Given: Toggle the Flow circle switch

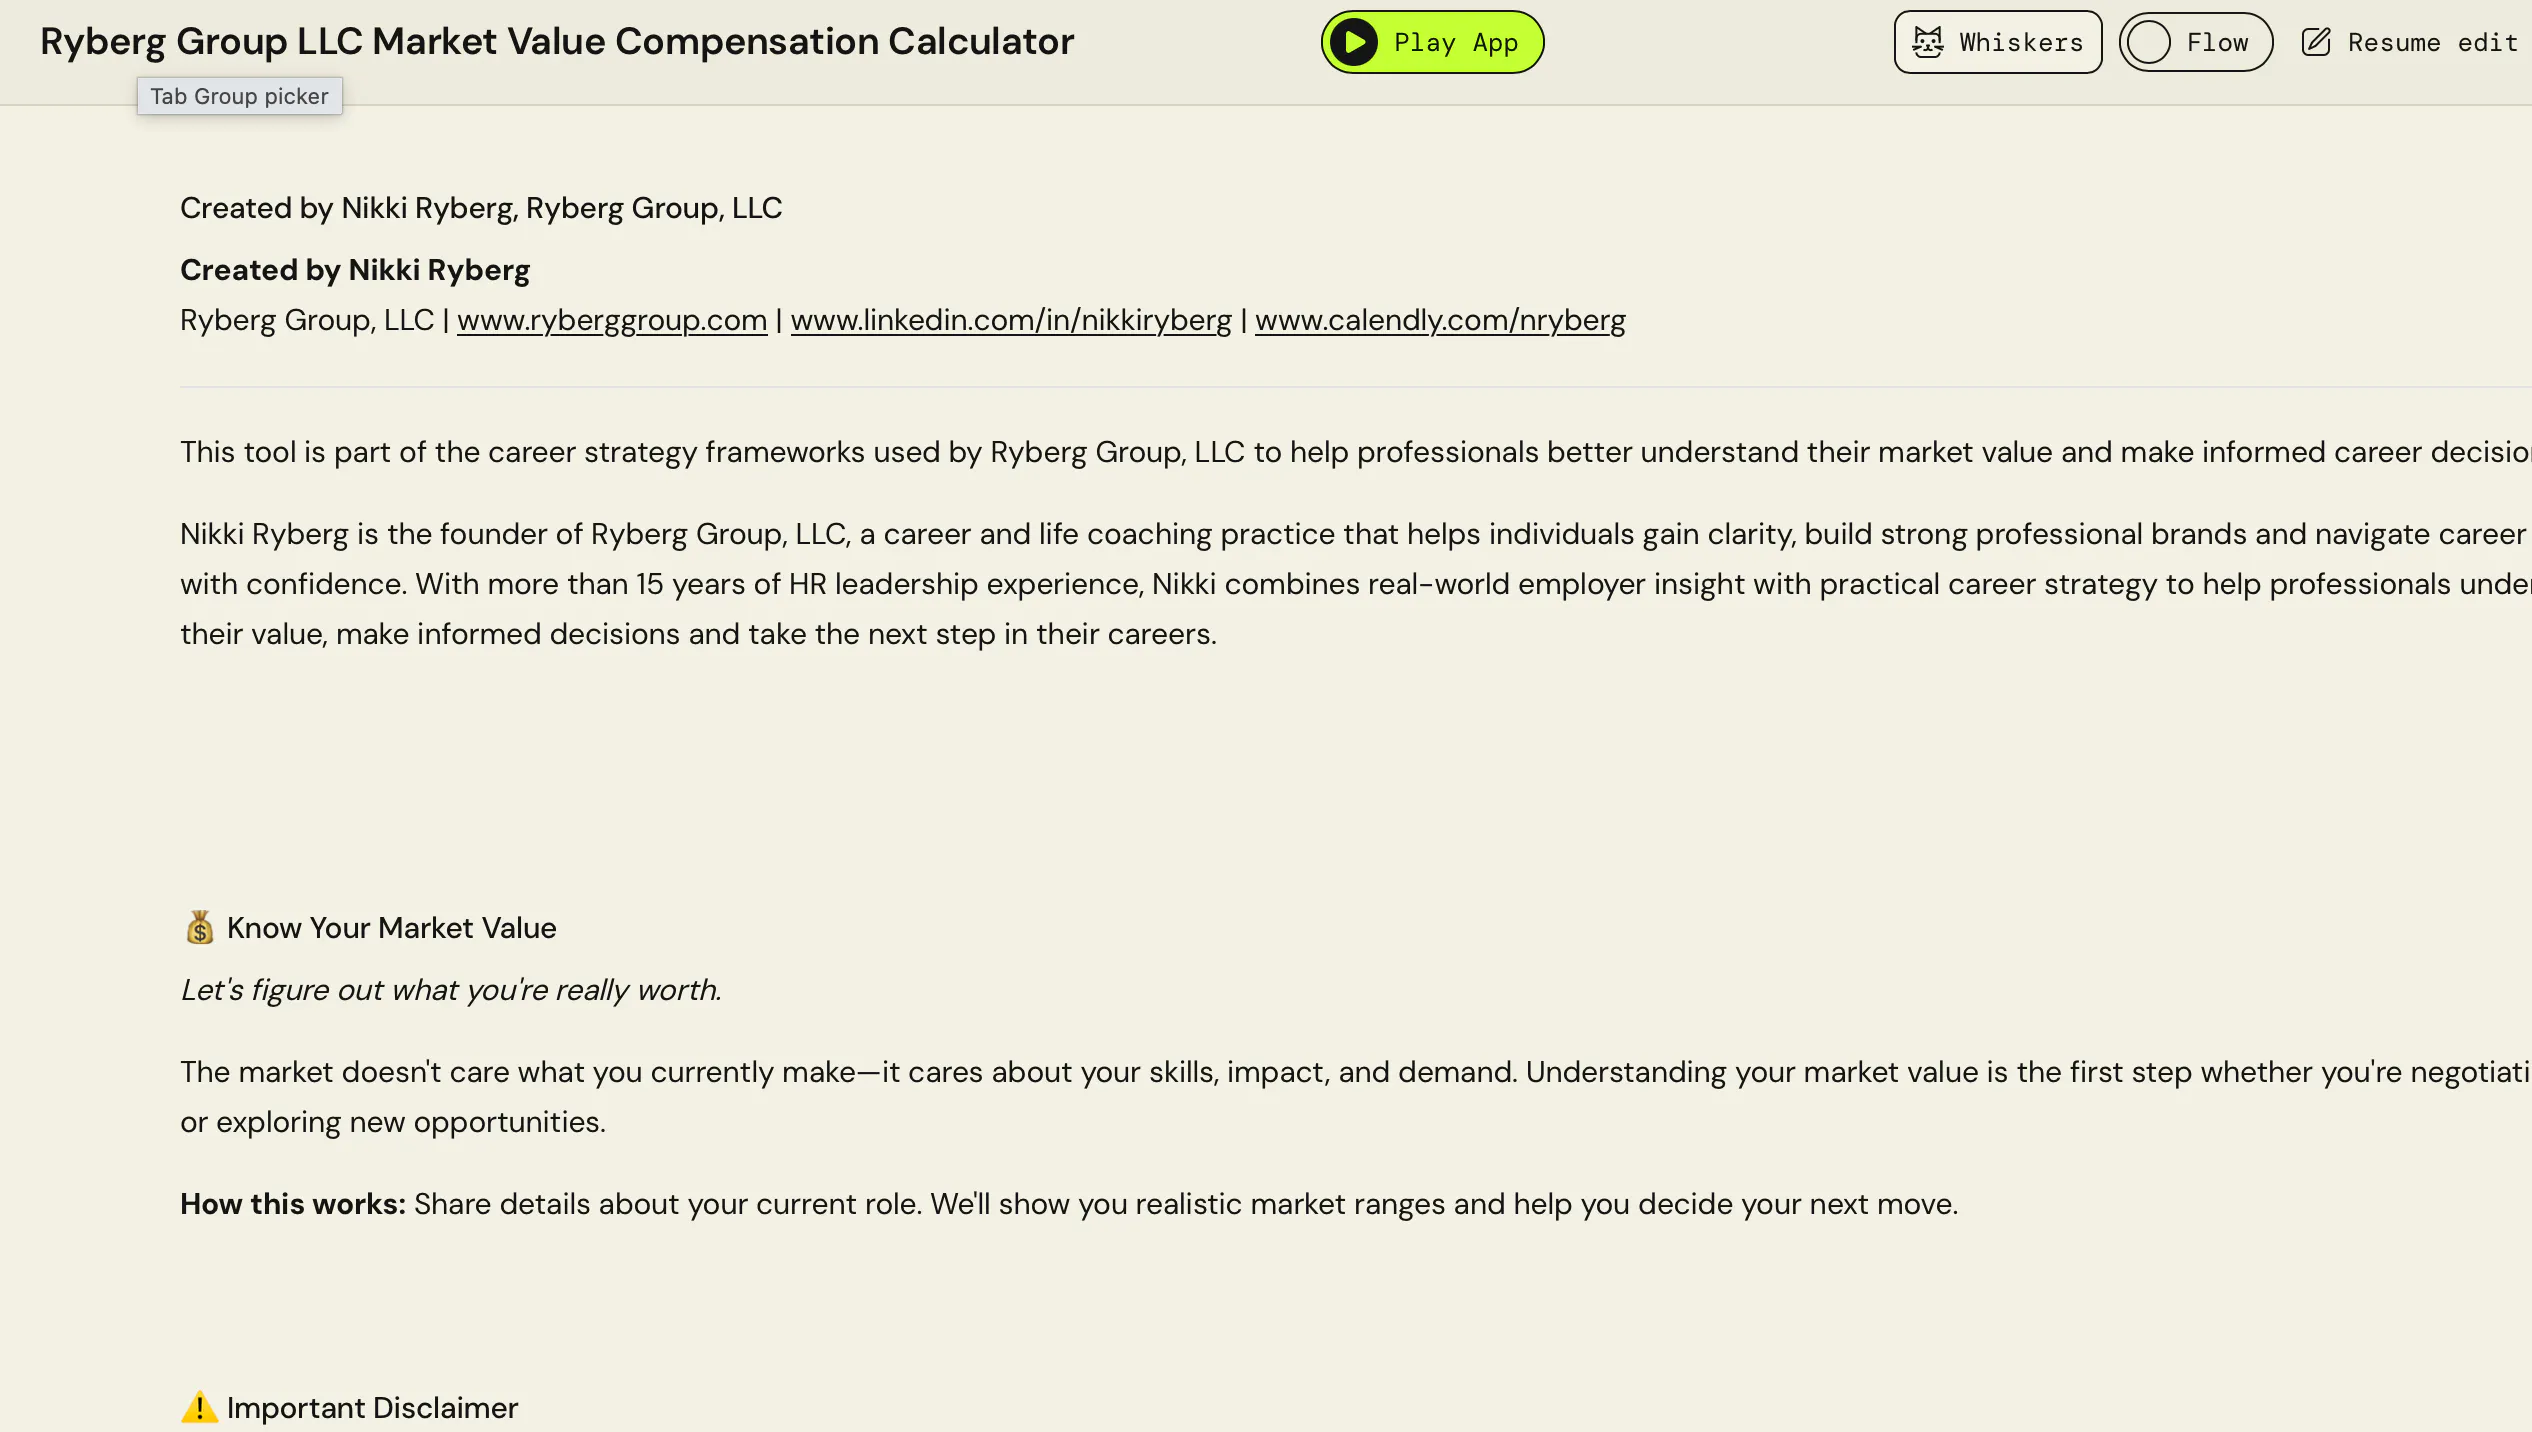Looking at the screenshot, I should click(2148, 42).
